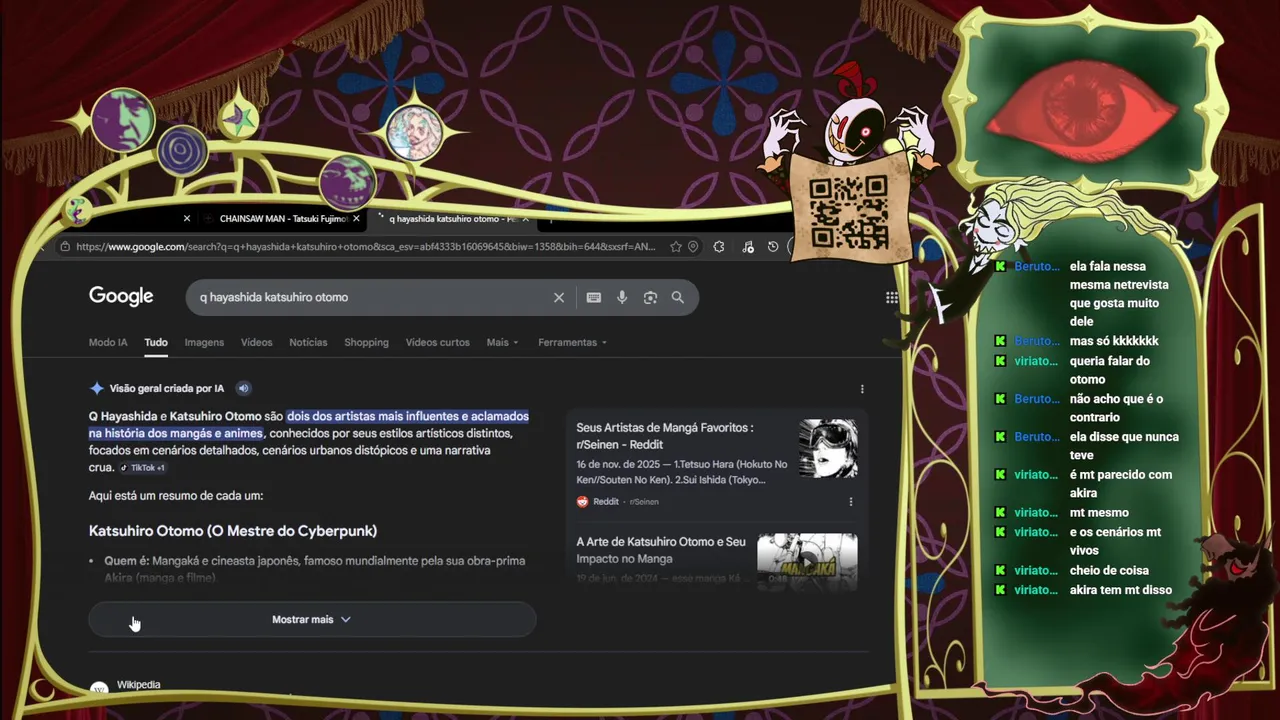Open options for the Reddit r/Seinen result
This screenshot has width=1280, height=720.
[851, 502]
